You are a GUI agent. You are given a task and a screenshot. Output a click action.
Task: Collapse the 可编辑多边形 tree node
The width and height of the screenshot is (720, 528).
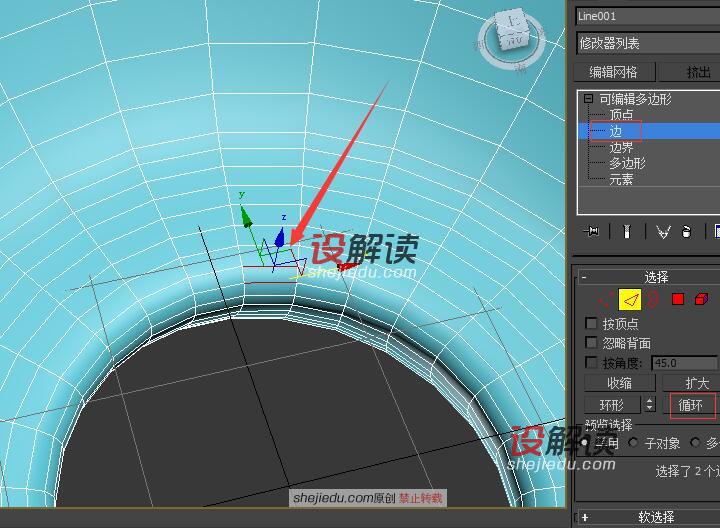pos(588,98)
